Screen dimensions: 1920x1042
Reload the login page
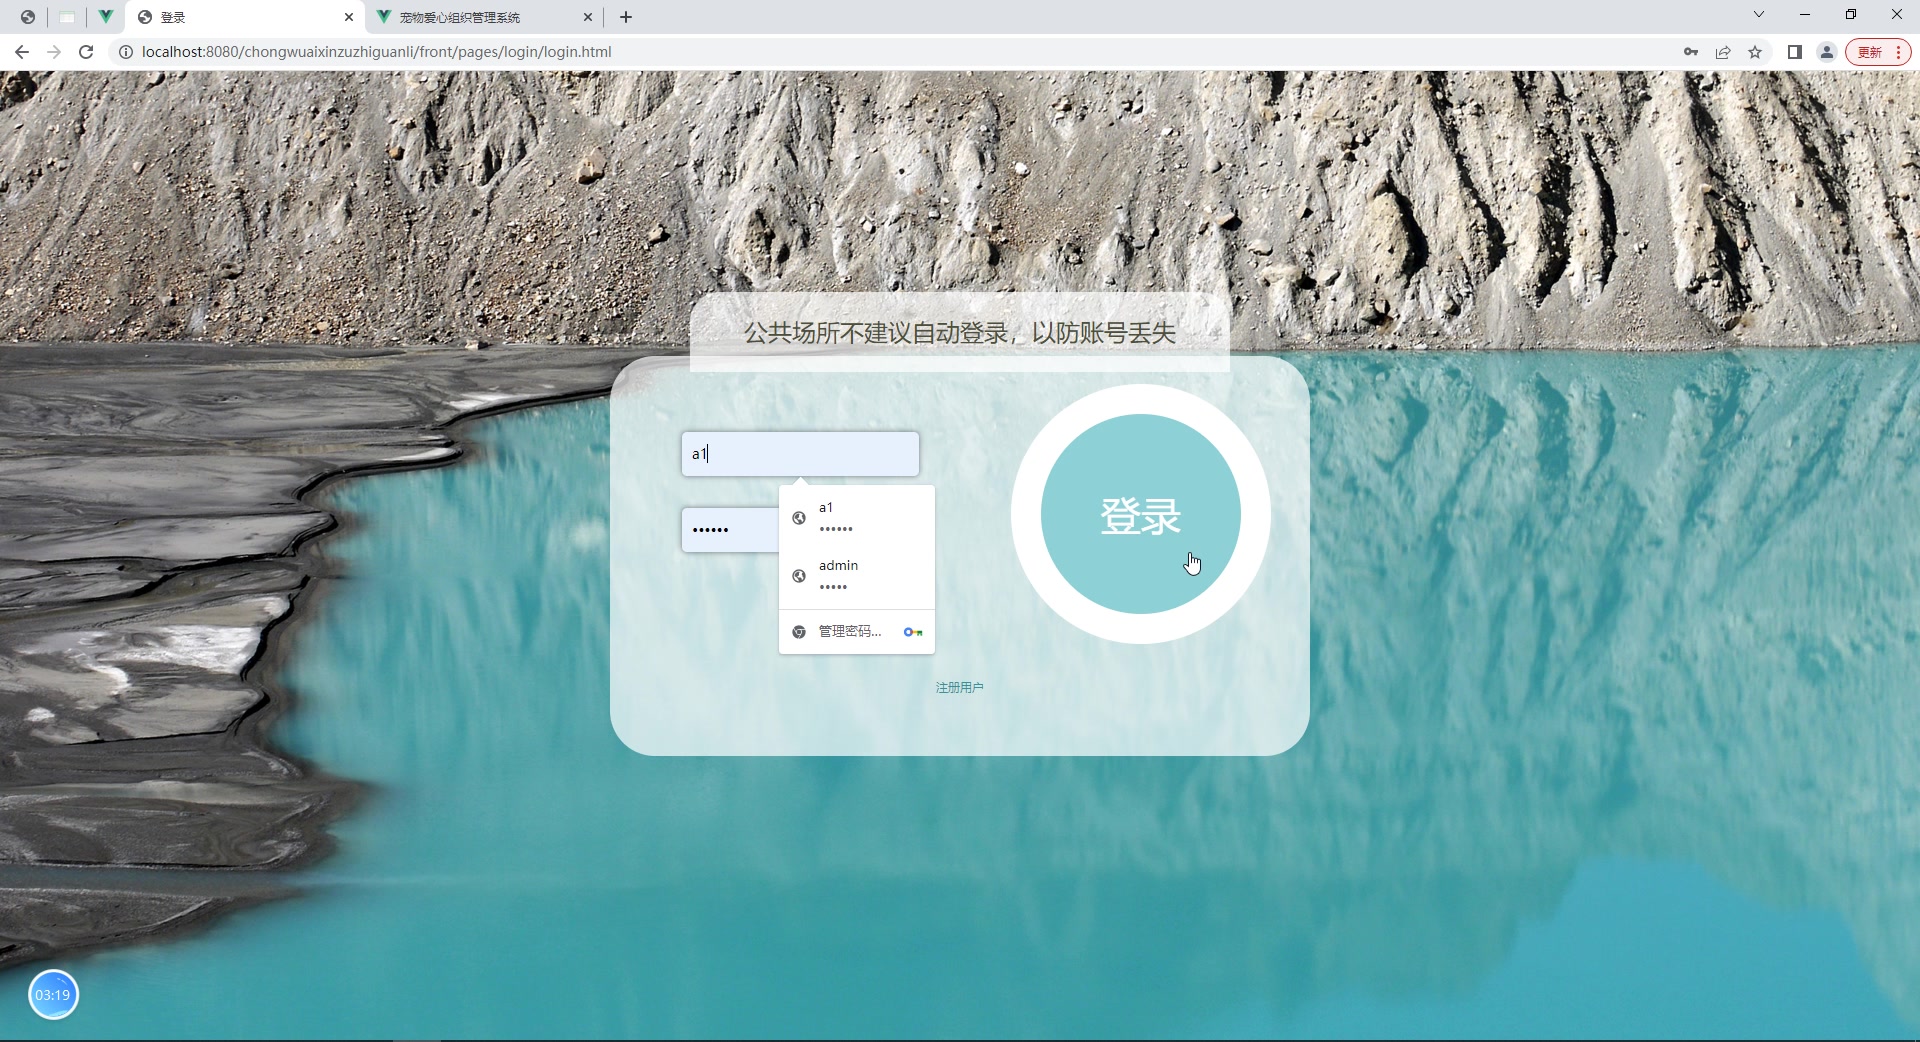86,51
